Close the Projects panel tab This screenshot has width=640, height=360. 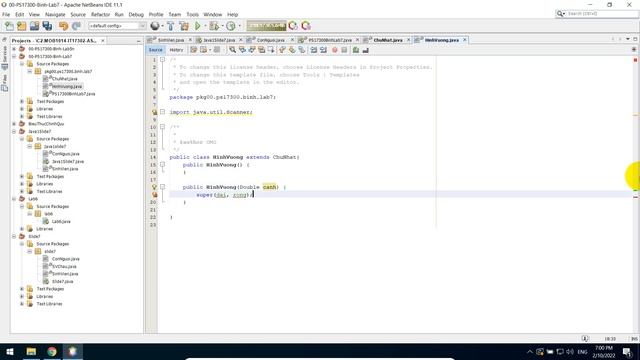click(x=103, y=40)
